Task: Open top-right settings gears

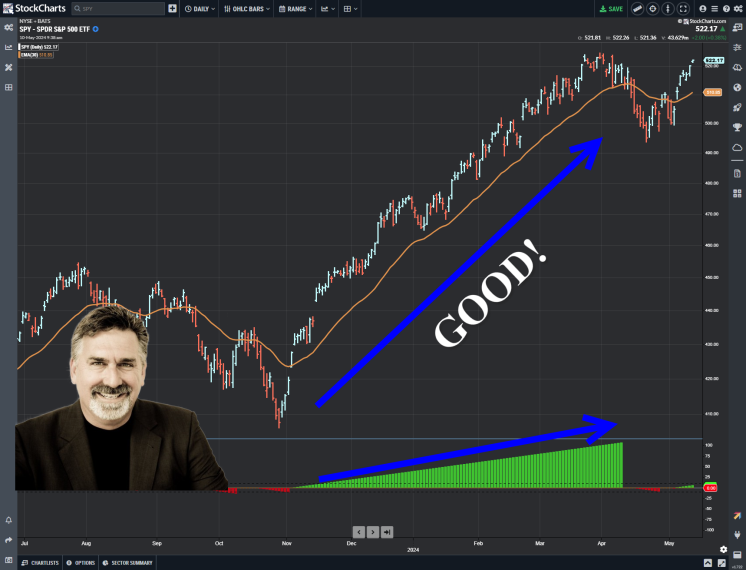Action: tap(738, 9)
